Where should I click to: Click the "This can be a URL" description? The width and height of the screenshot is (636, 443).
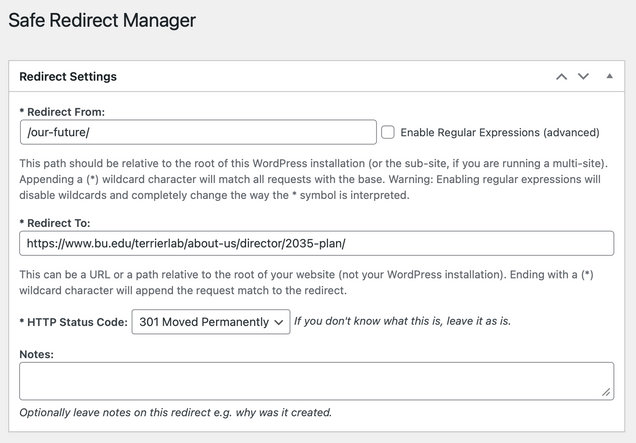[307, 282]
